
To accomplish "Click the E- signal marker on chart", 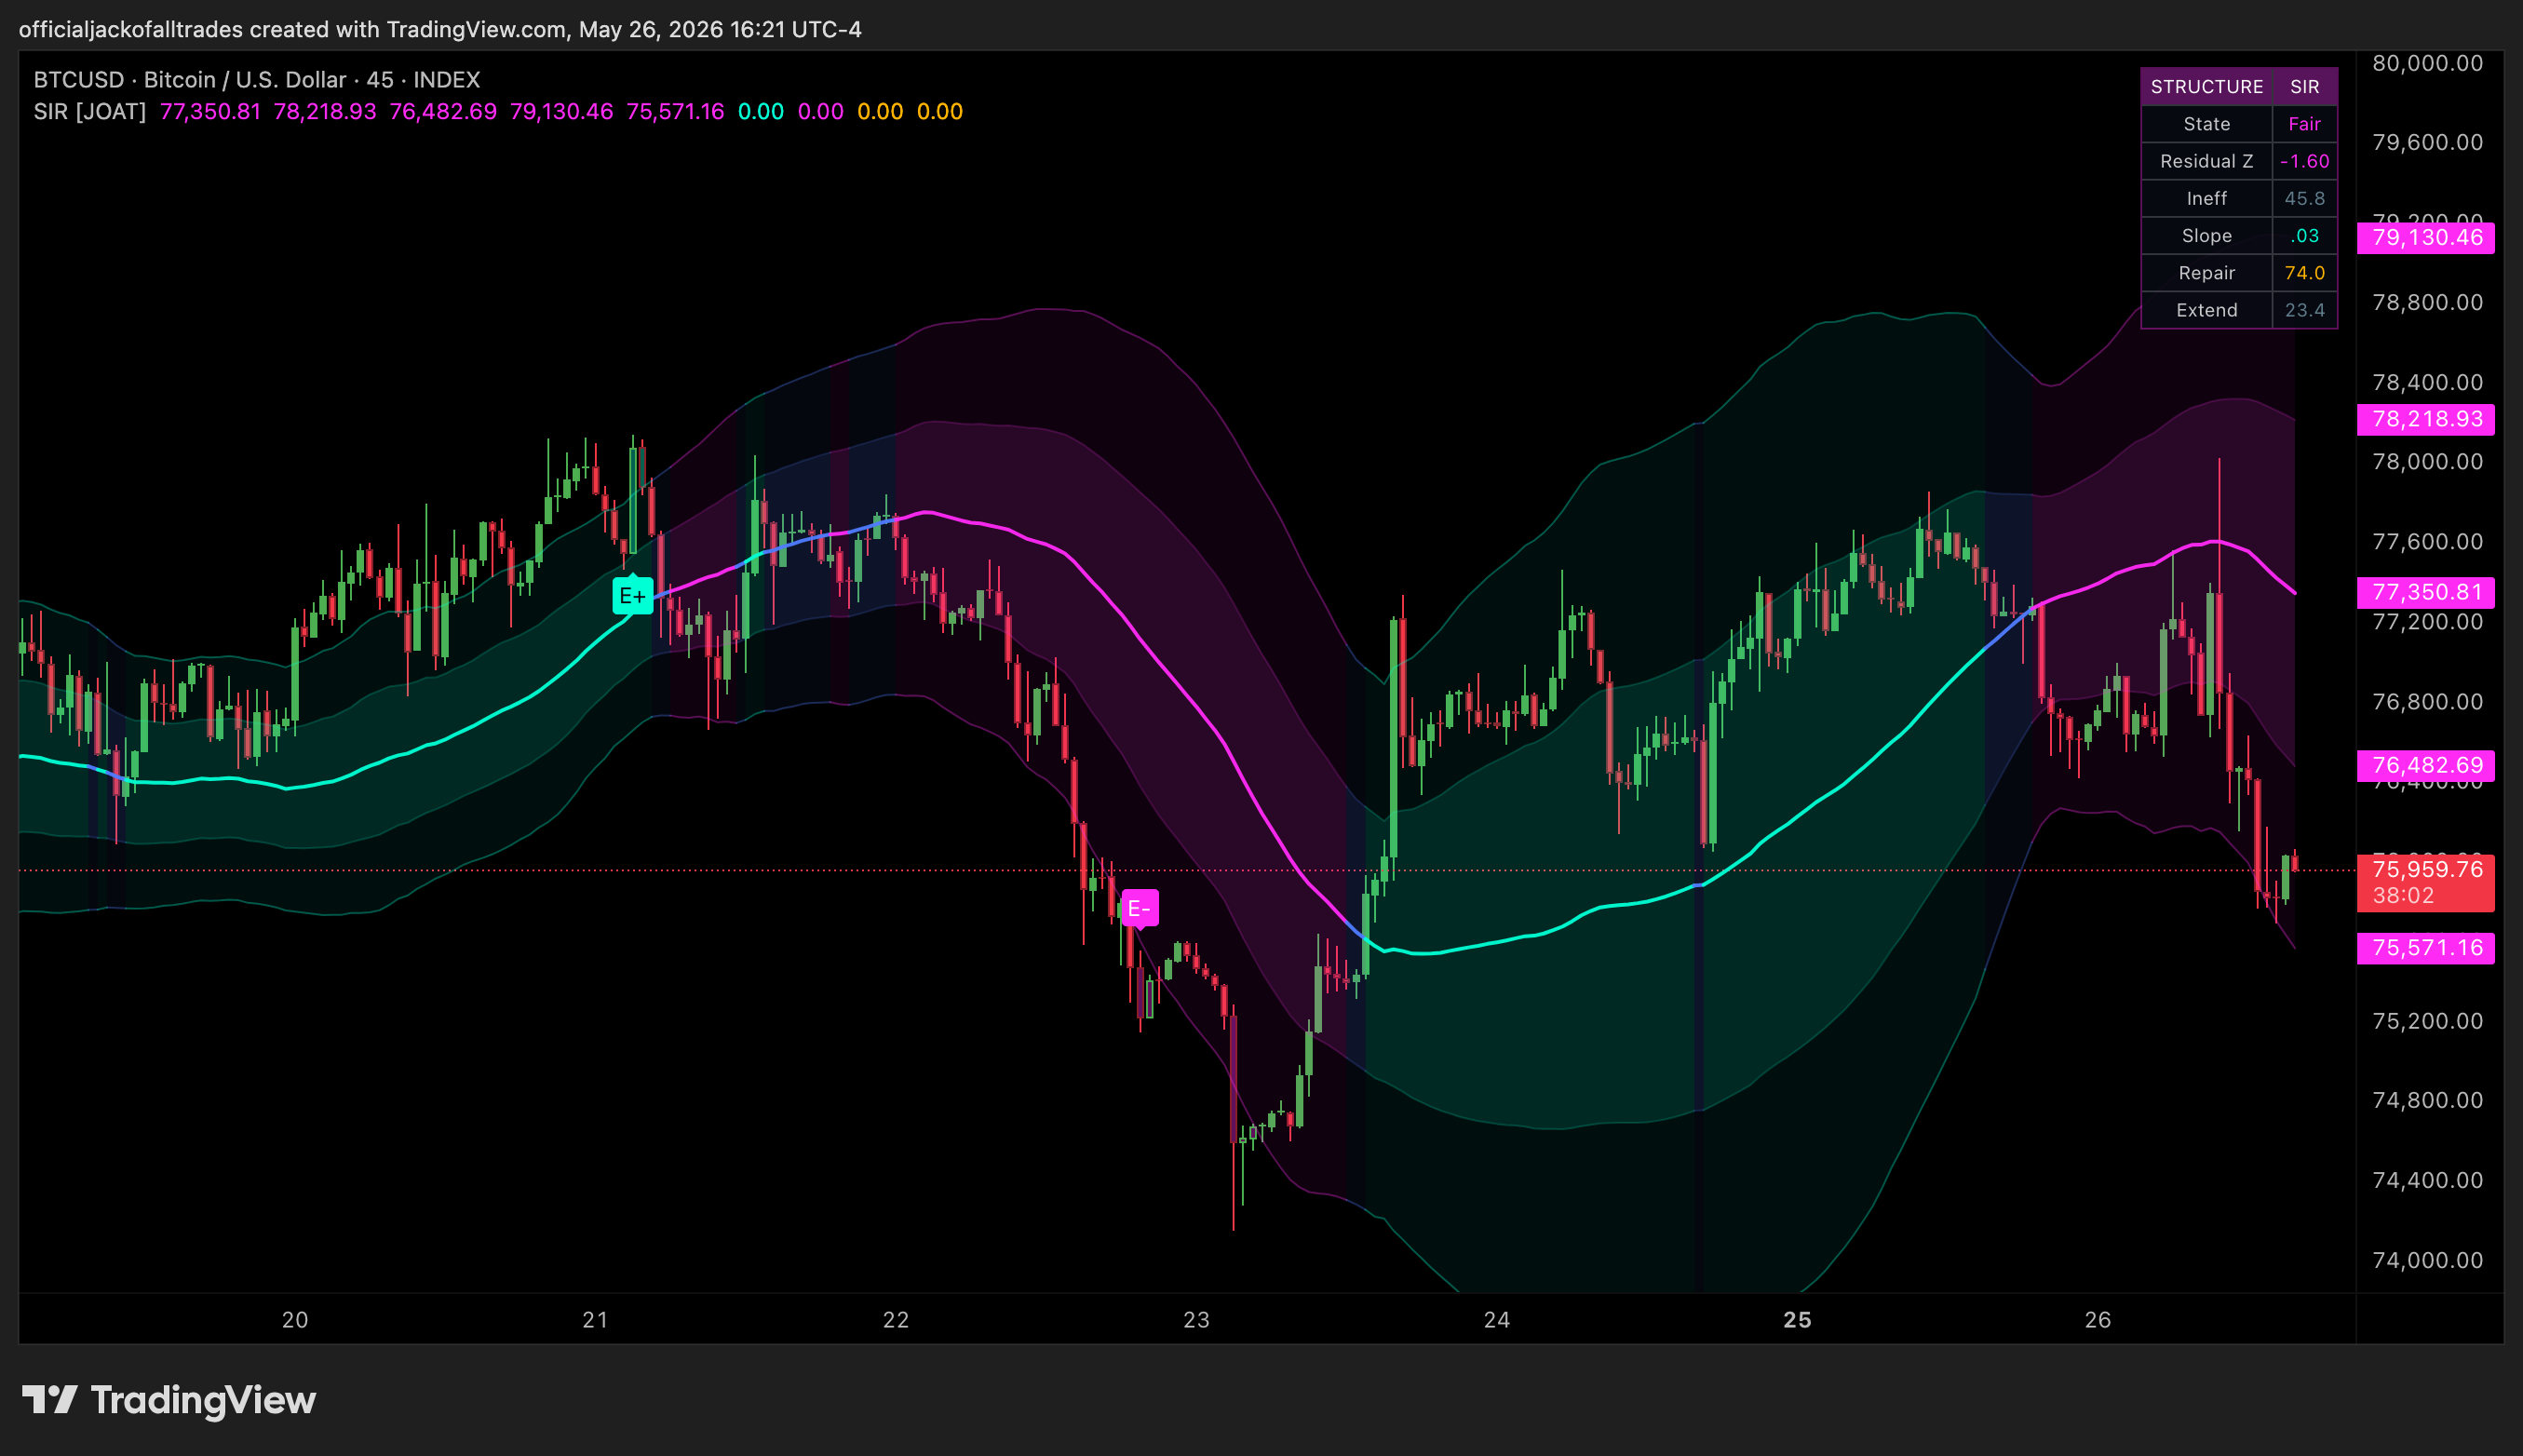I will point(1139,908).
